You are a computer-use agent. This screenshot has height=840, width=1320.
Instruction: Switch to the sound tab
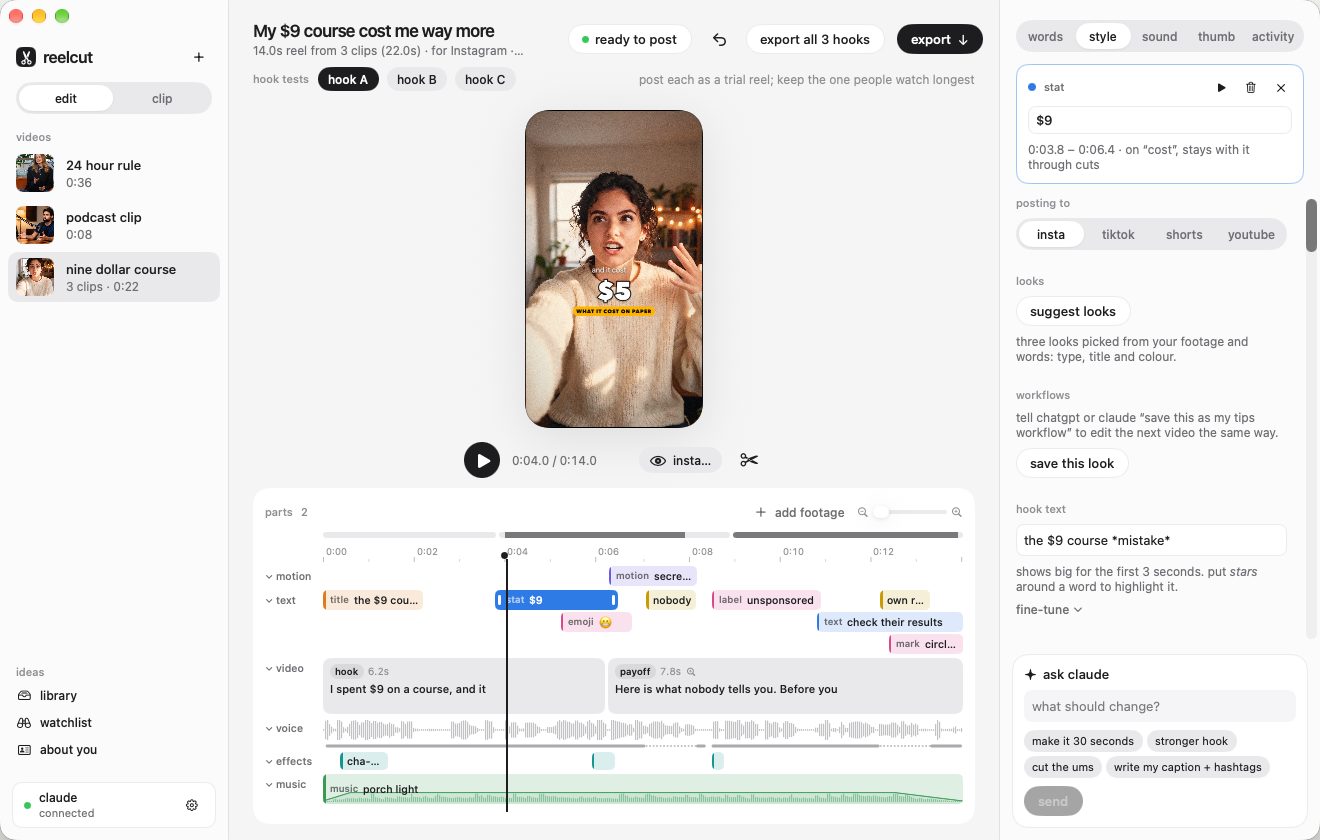(1159, 36)
